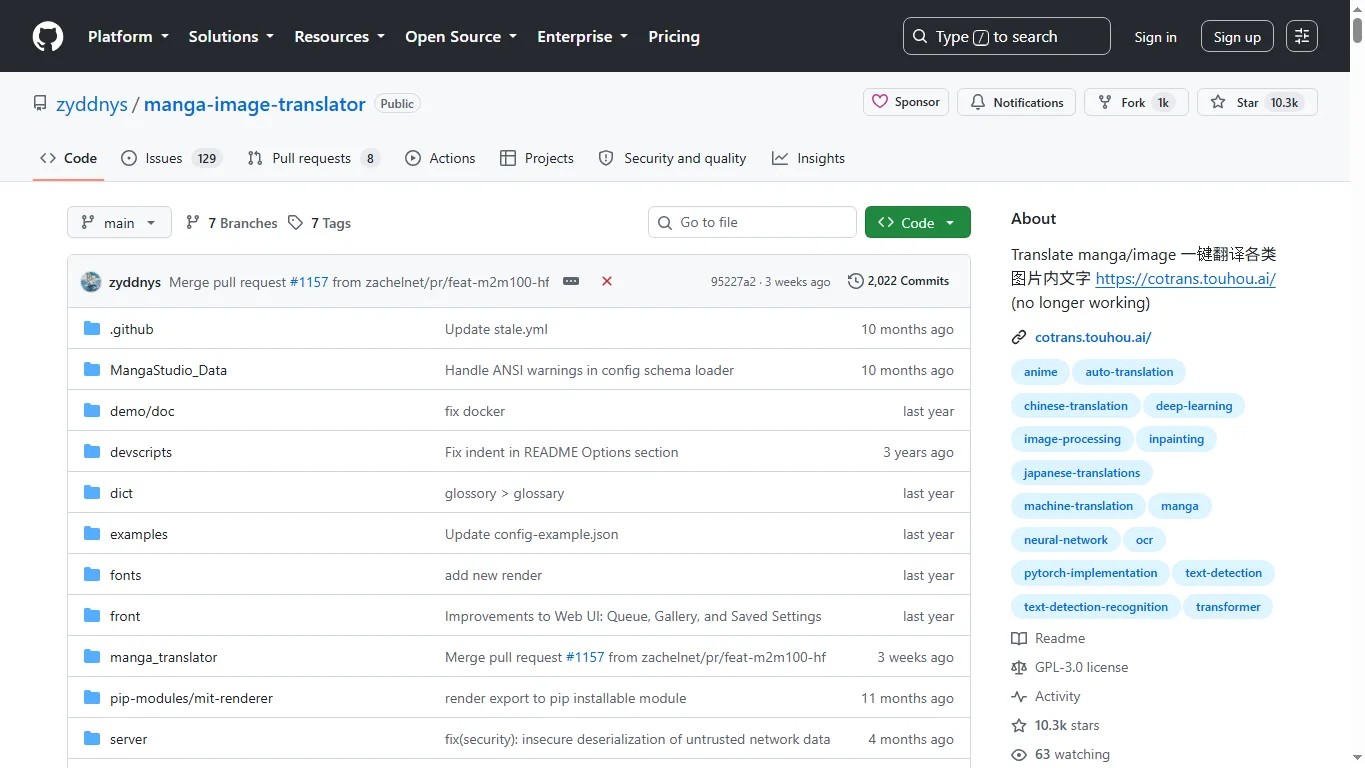The image size is (1365, 768).
Task: Click the Pricing link in header
Action: coord(674,36)
